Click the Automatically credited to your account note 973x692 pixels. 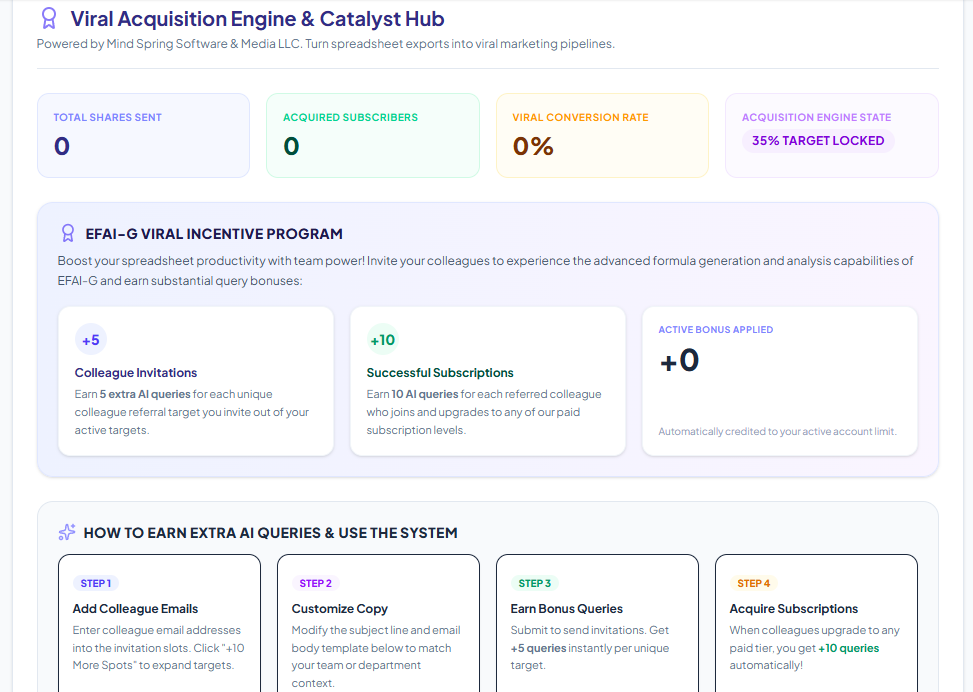tap(778, 431)
